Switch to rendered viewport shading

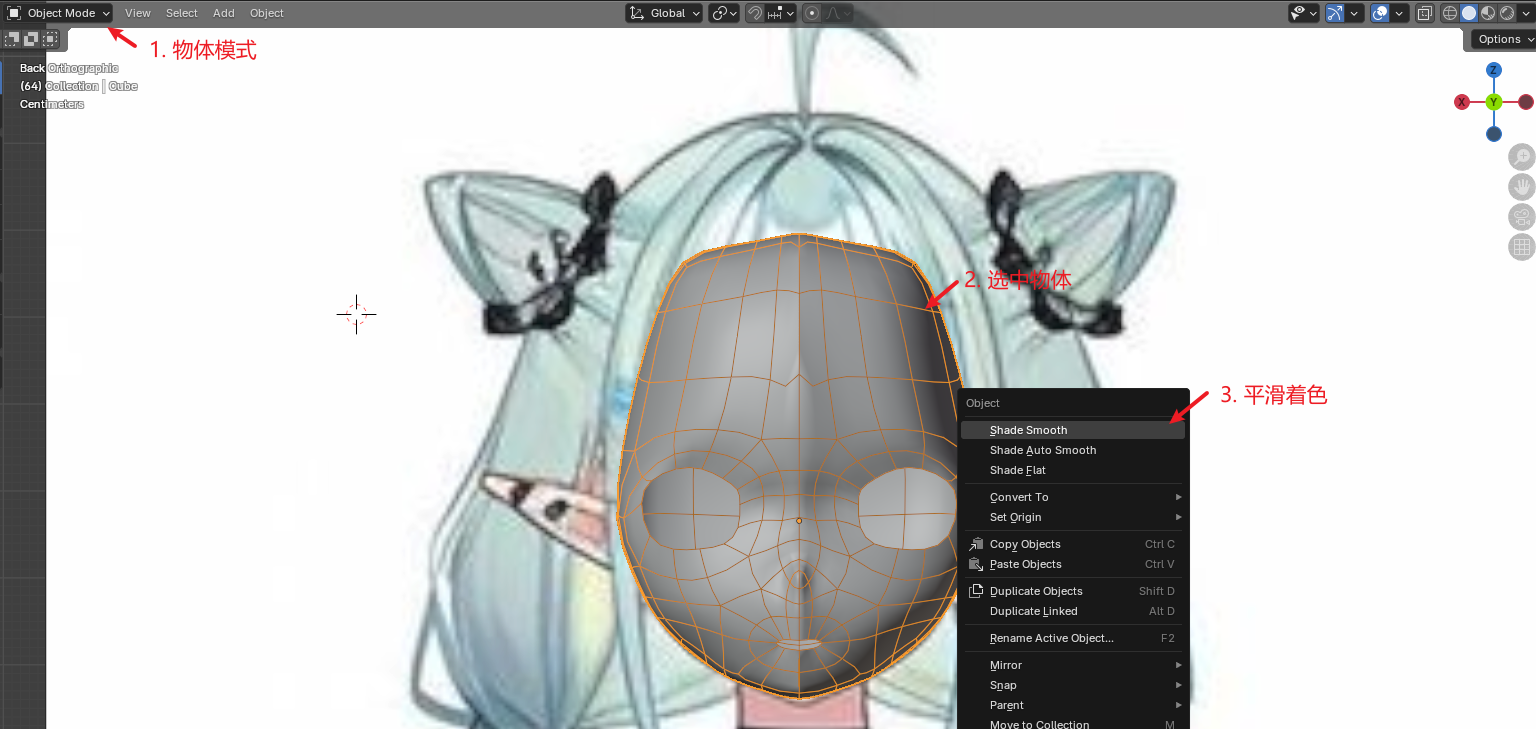pyautogui.click(x=1507, y=13)
